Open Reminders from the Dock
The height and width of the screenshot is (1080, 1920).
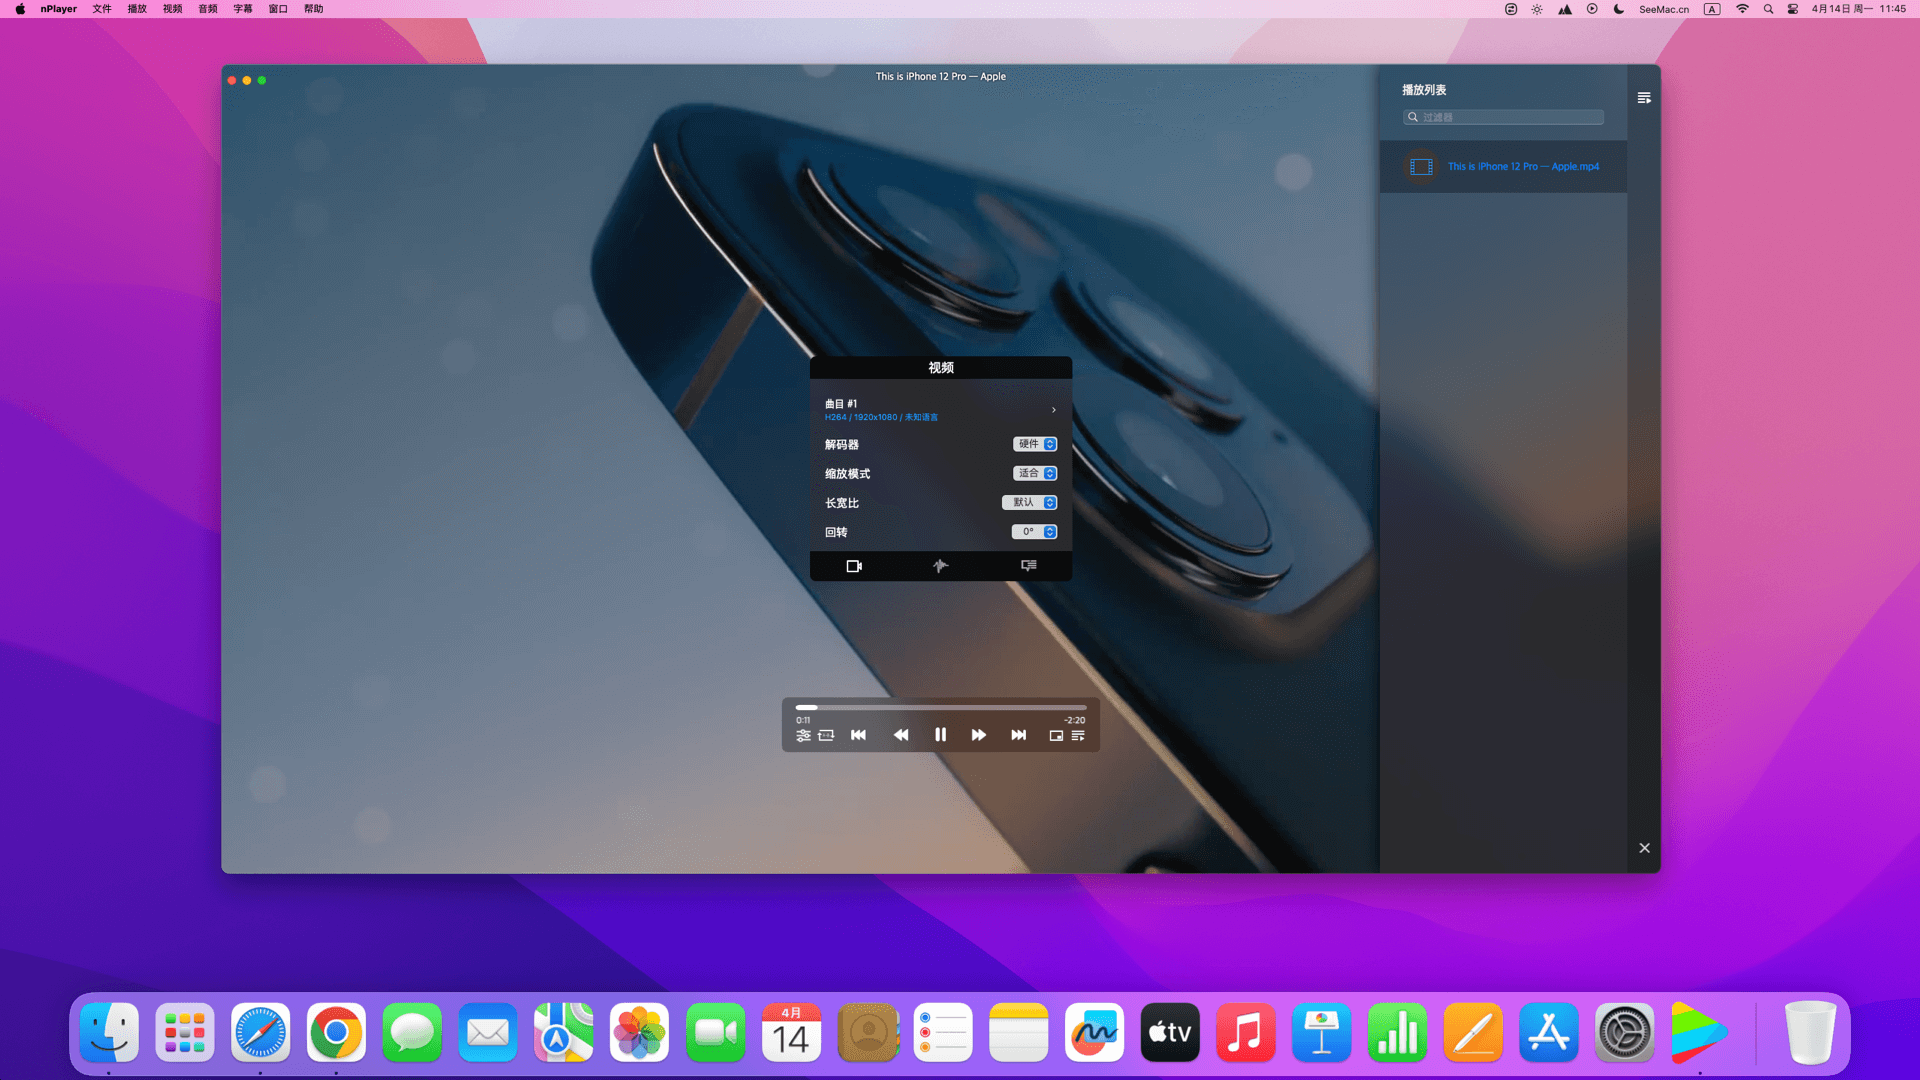[x=943, y=1032]
